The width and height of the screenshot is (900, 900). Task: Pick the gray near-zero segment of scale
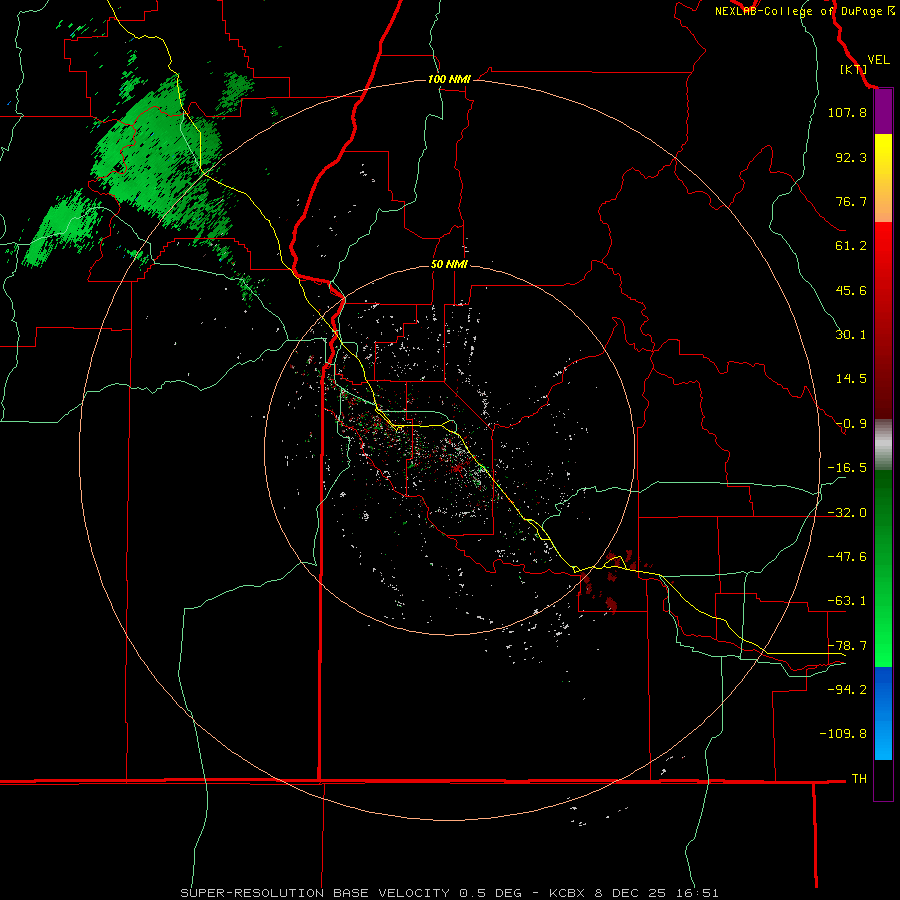click(x=883, y=445)
